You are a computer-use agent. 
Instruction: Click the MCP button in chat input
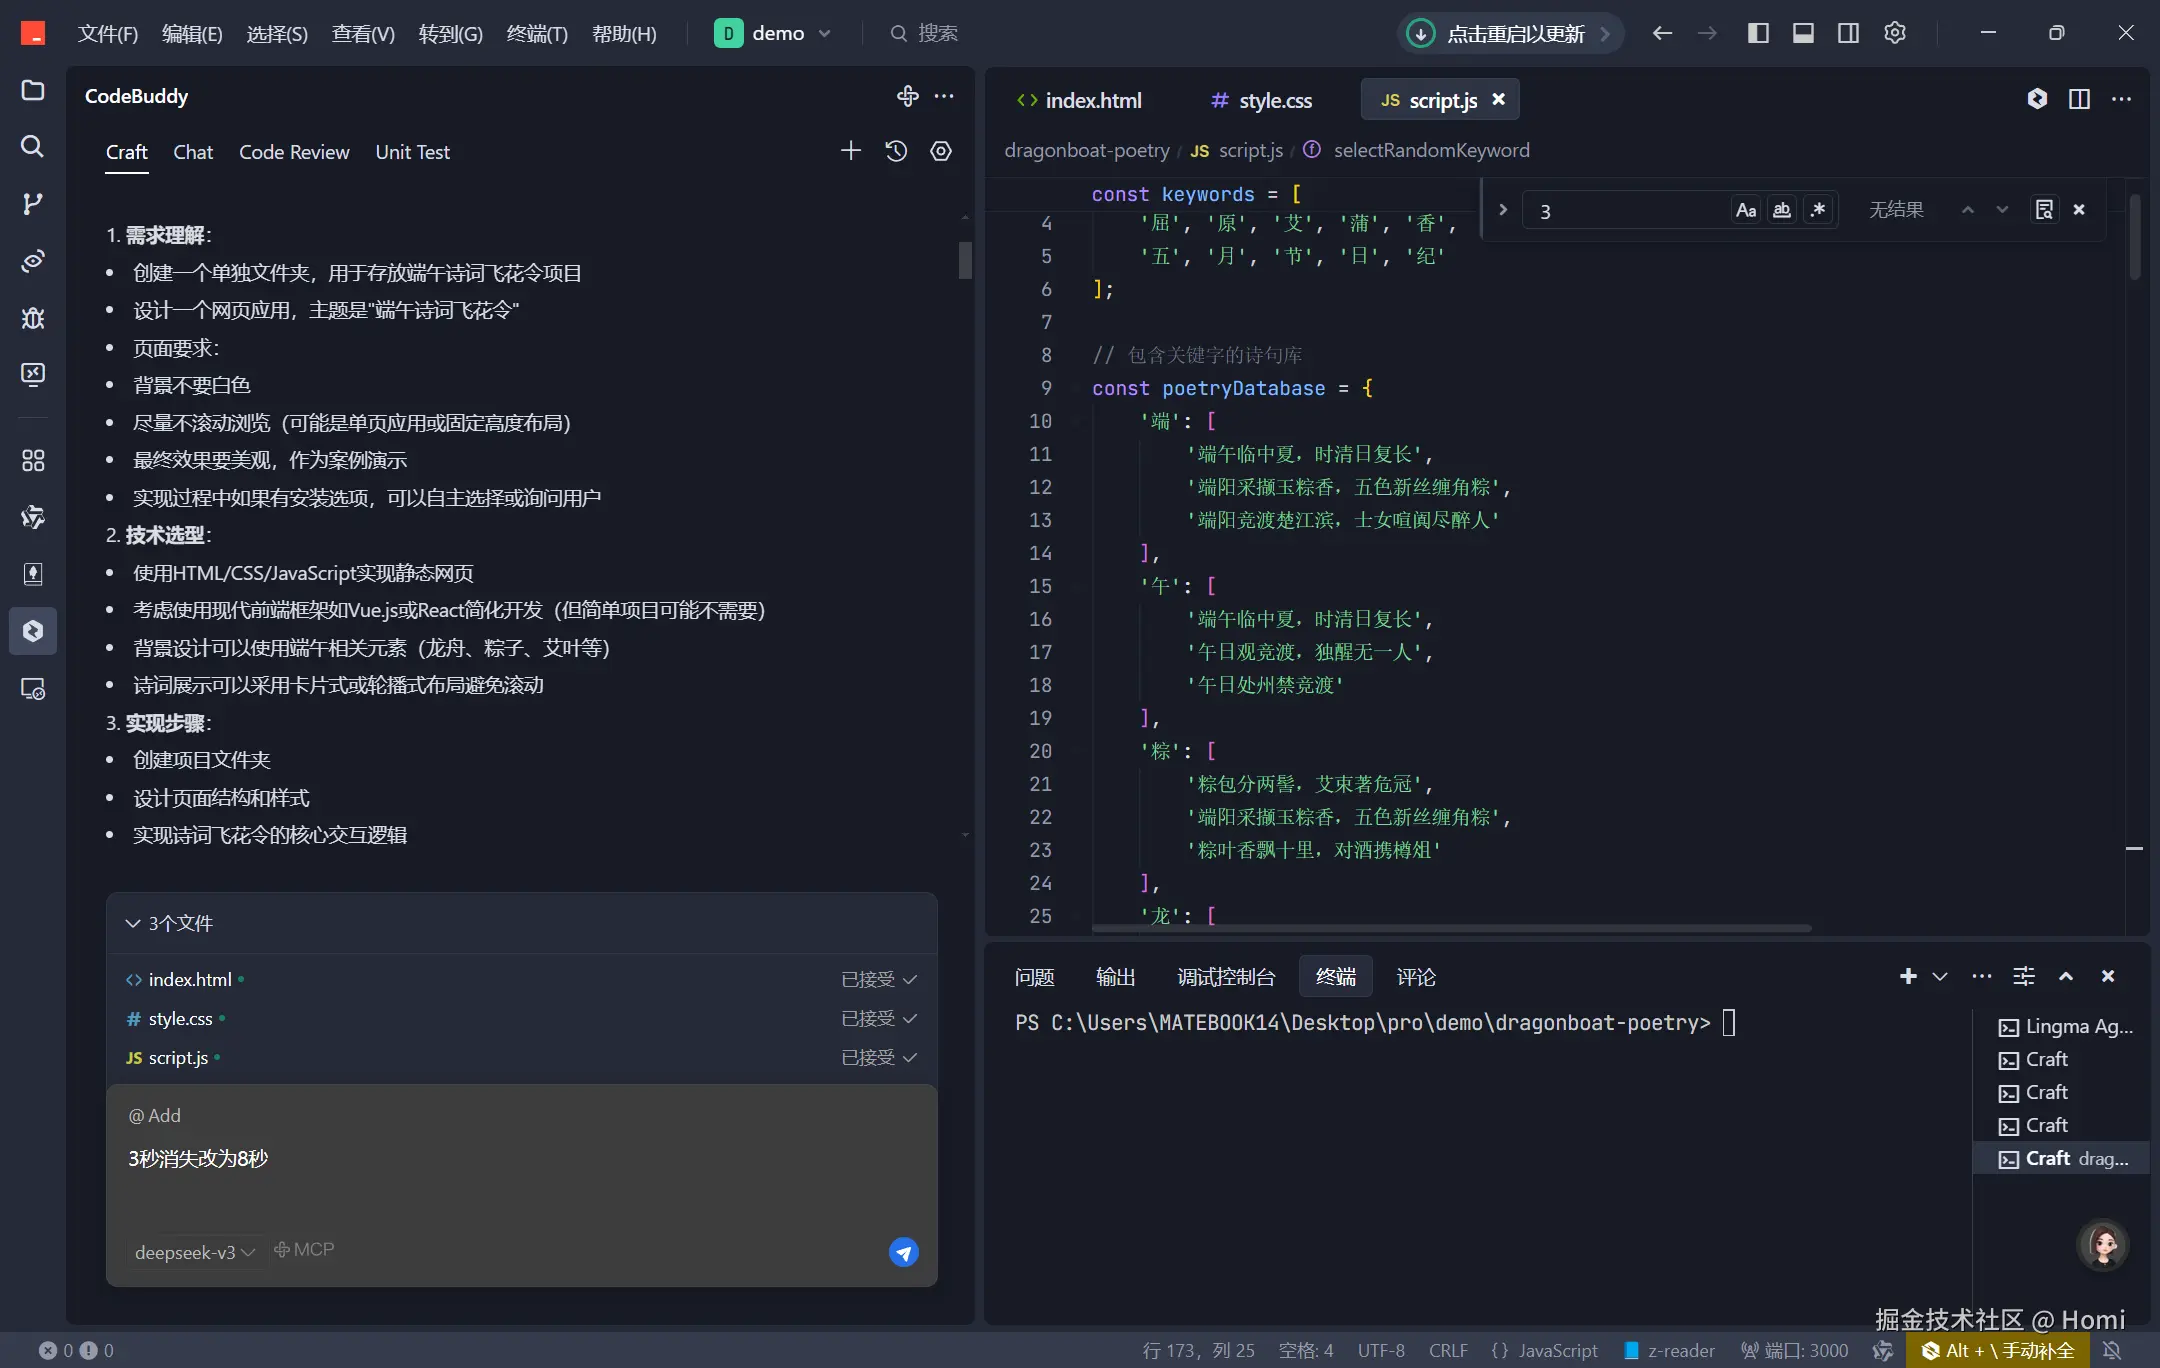(305, 1250)
